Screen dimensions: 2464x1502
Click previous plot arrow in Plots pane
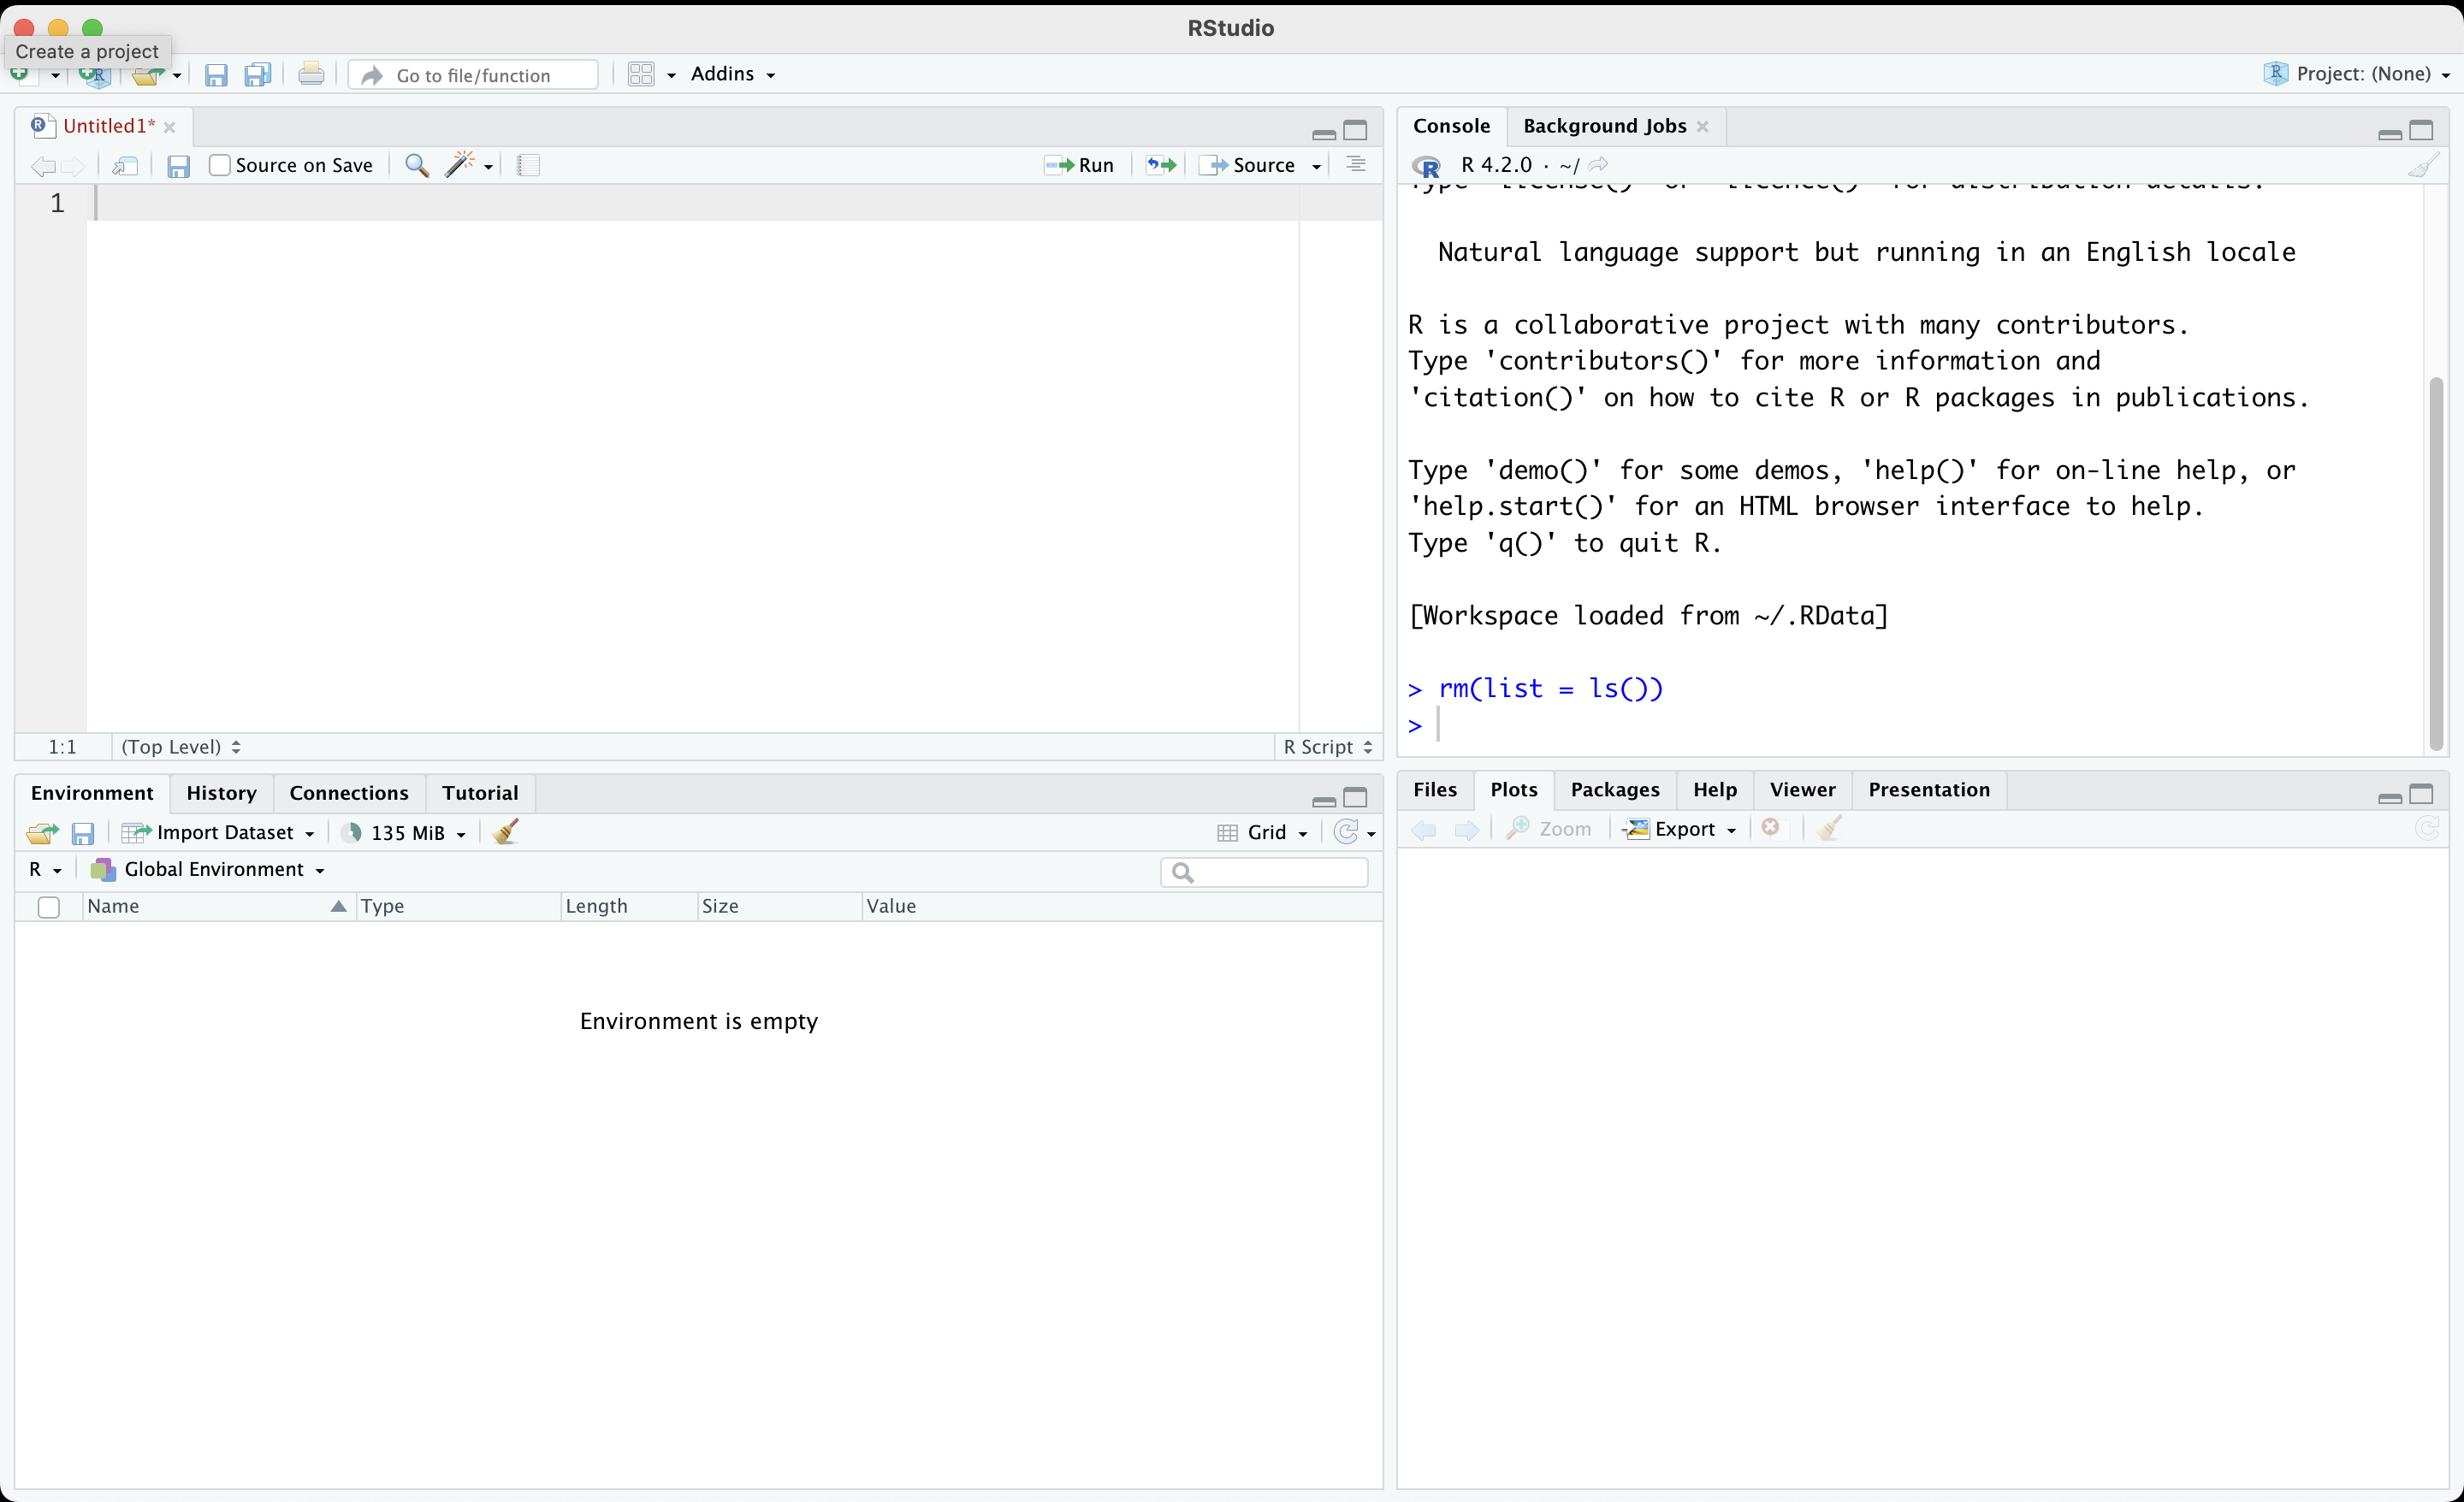tap(1424, 829)
